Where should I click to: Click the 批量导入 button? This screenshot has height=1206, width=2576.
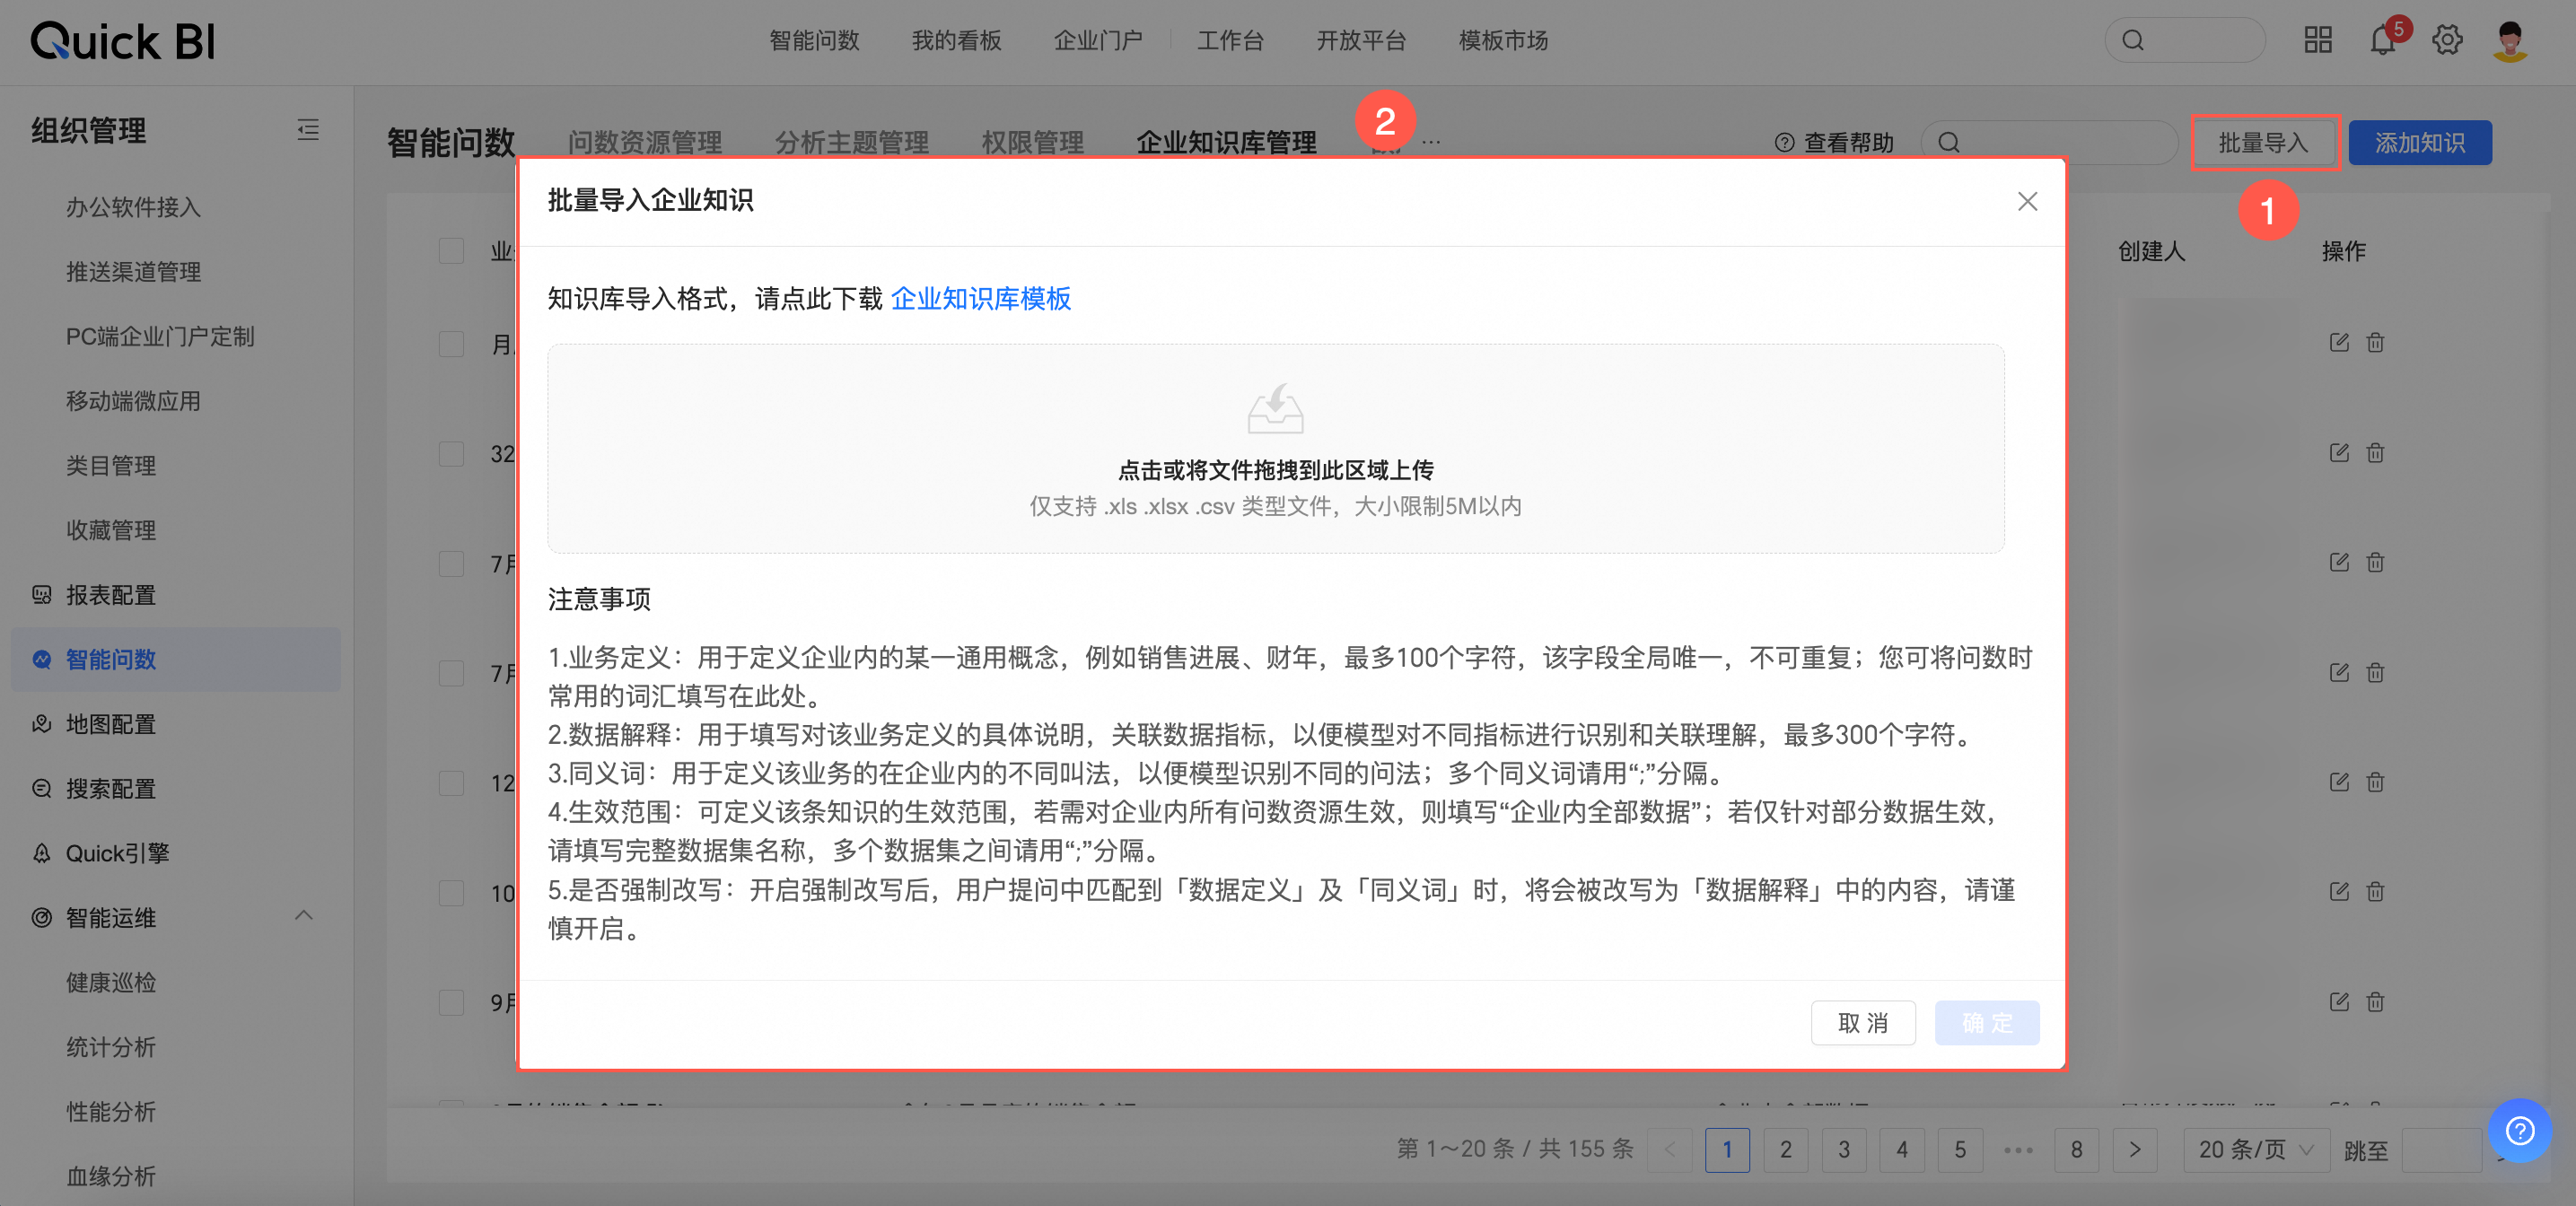(2264, 143)
